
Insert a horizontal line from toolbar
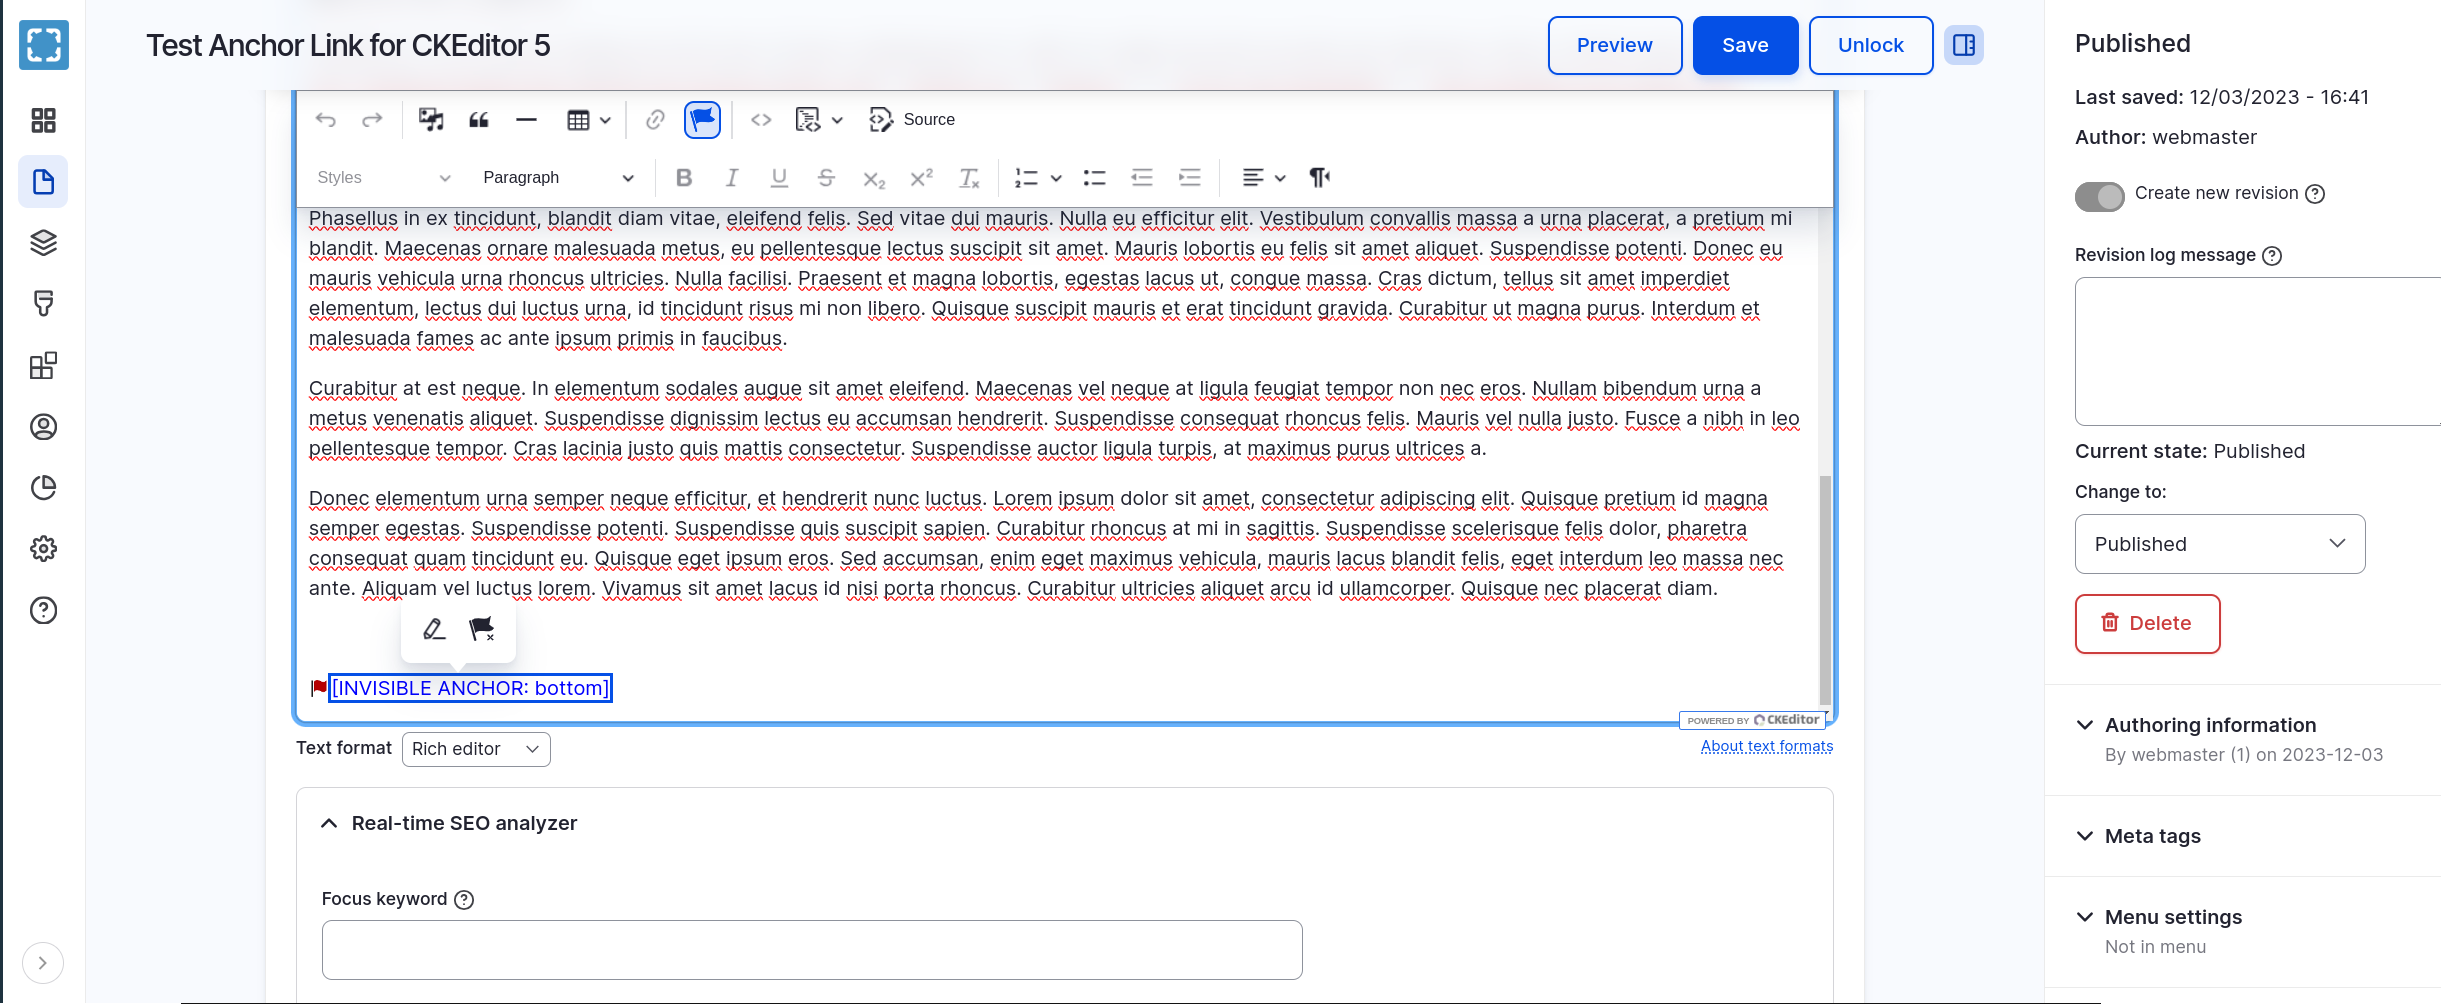[x=526, y=120]
